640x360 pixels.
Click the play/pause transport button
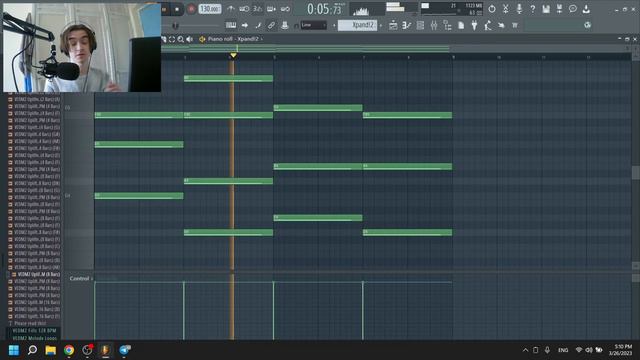(x=164, y=9)
